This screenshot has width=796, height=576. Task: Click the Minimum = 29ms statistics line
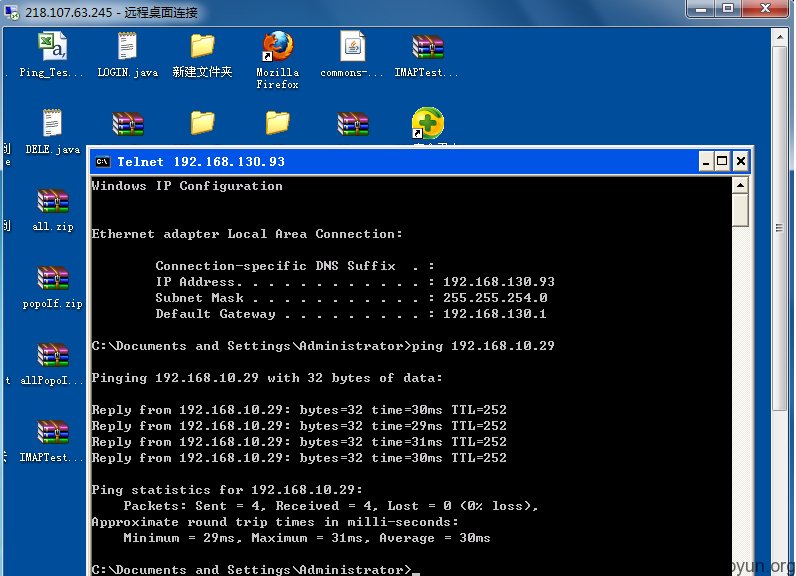coord(307,538)
